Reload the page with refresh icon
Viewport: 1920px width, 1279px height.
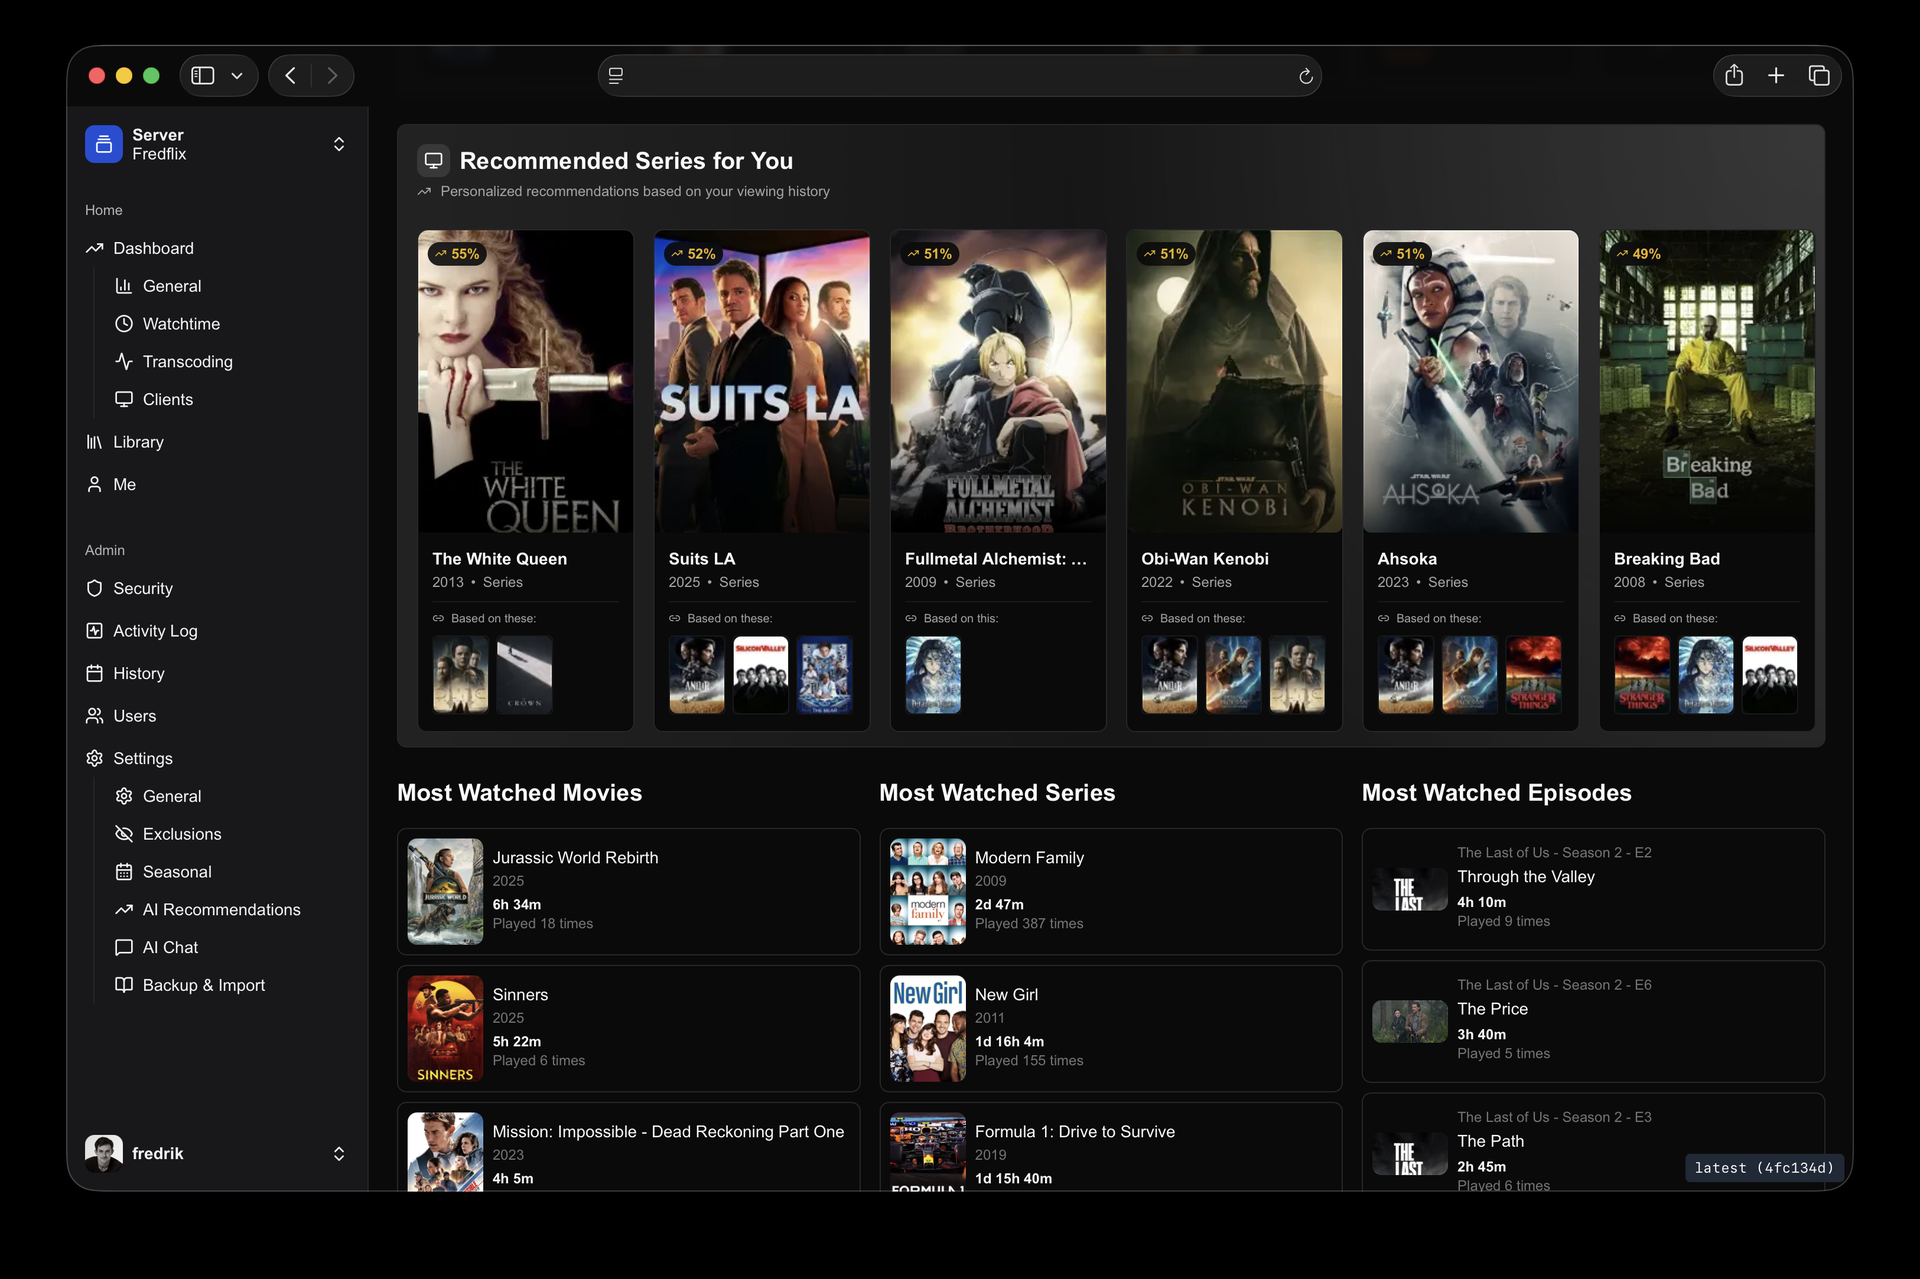(x=1305, y=76)
